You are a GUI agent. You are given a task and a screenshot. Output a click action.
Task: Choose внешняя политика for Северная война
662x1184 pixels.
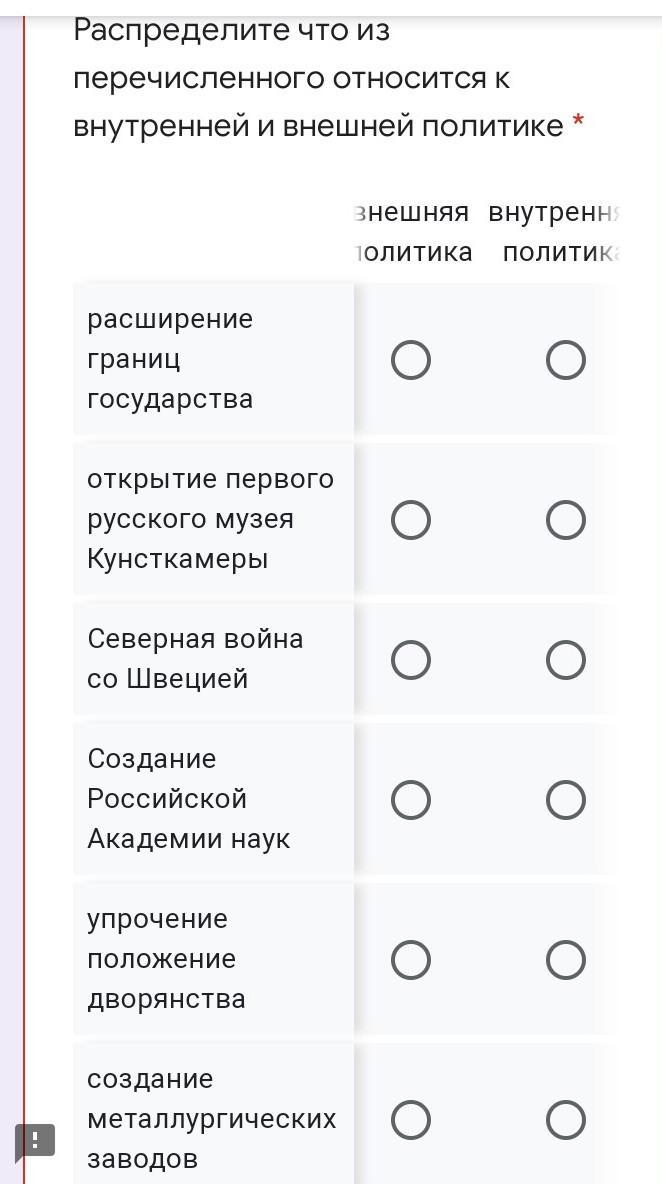click(x=411, y=660)
